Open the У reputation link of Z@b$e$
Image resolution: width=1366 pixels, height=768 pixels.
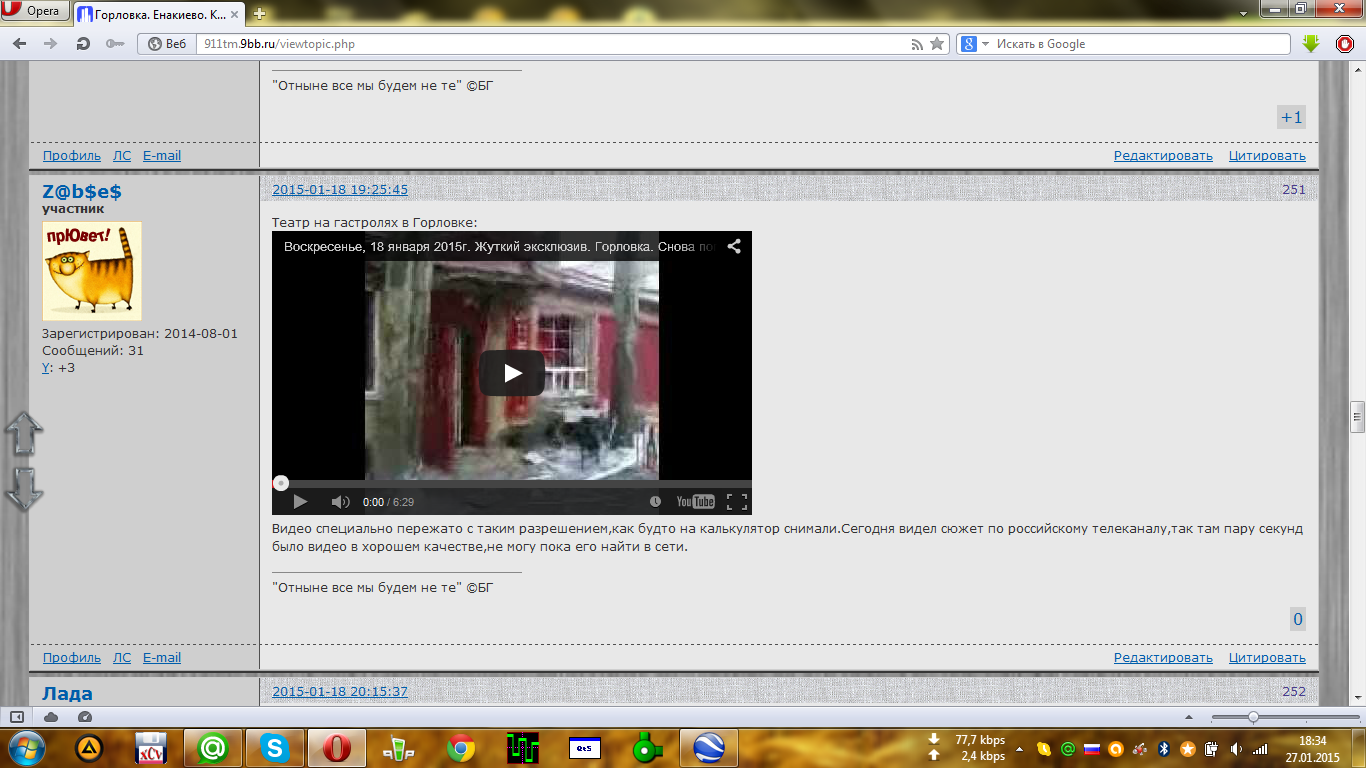tap(46, 367)
